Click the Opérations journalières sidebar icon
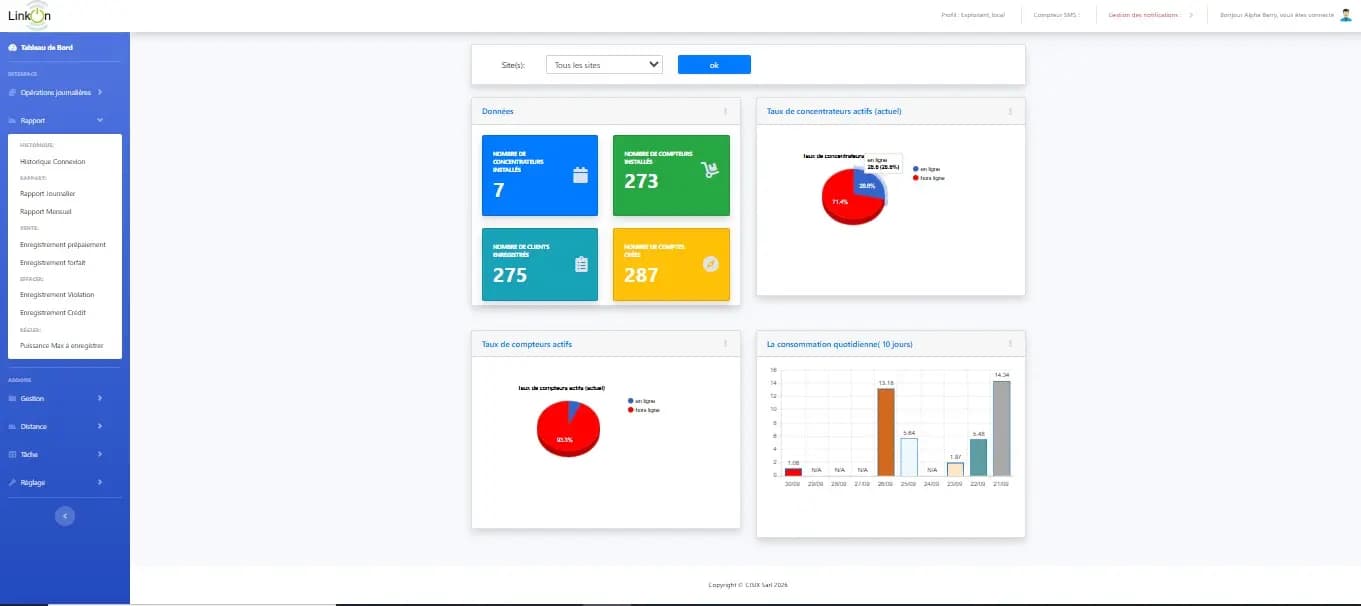This screenshot has width=1361, height=606. (x=12, y=92)
